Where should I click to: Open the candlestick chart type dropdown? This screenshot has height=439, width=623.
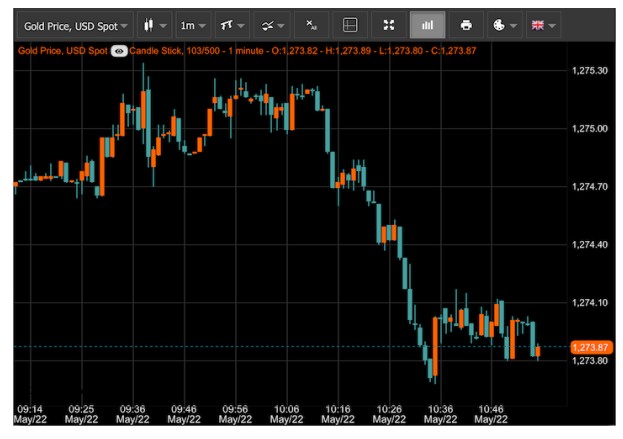point(151,24)
